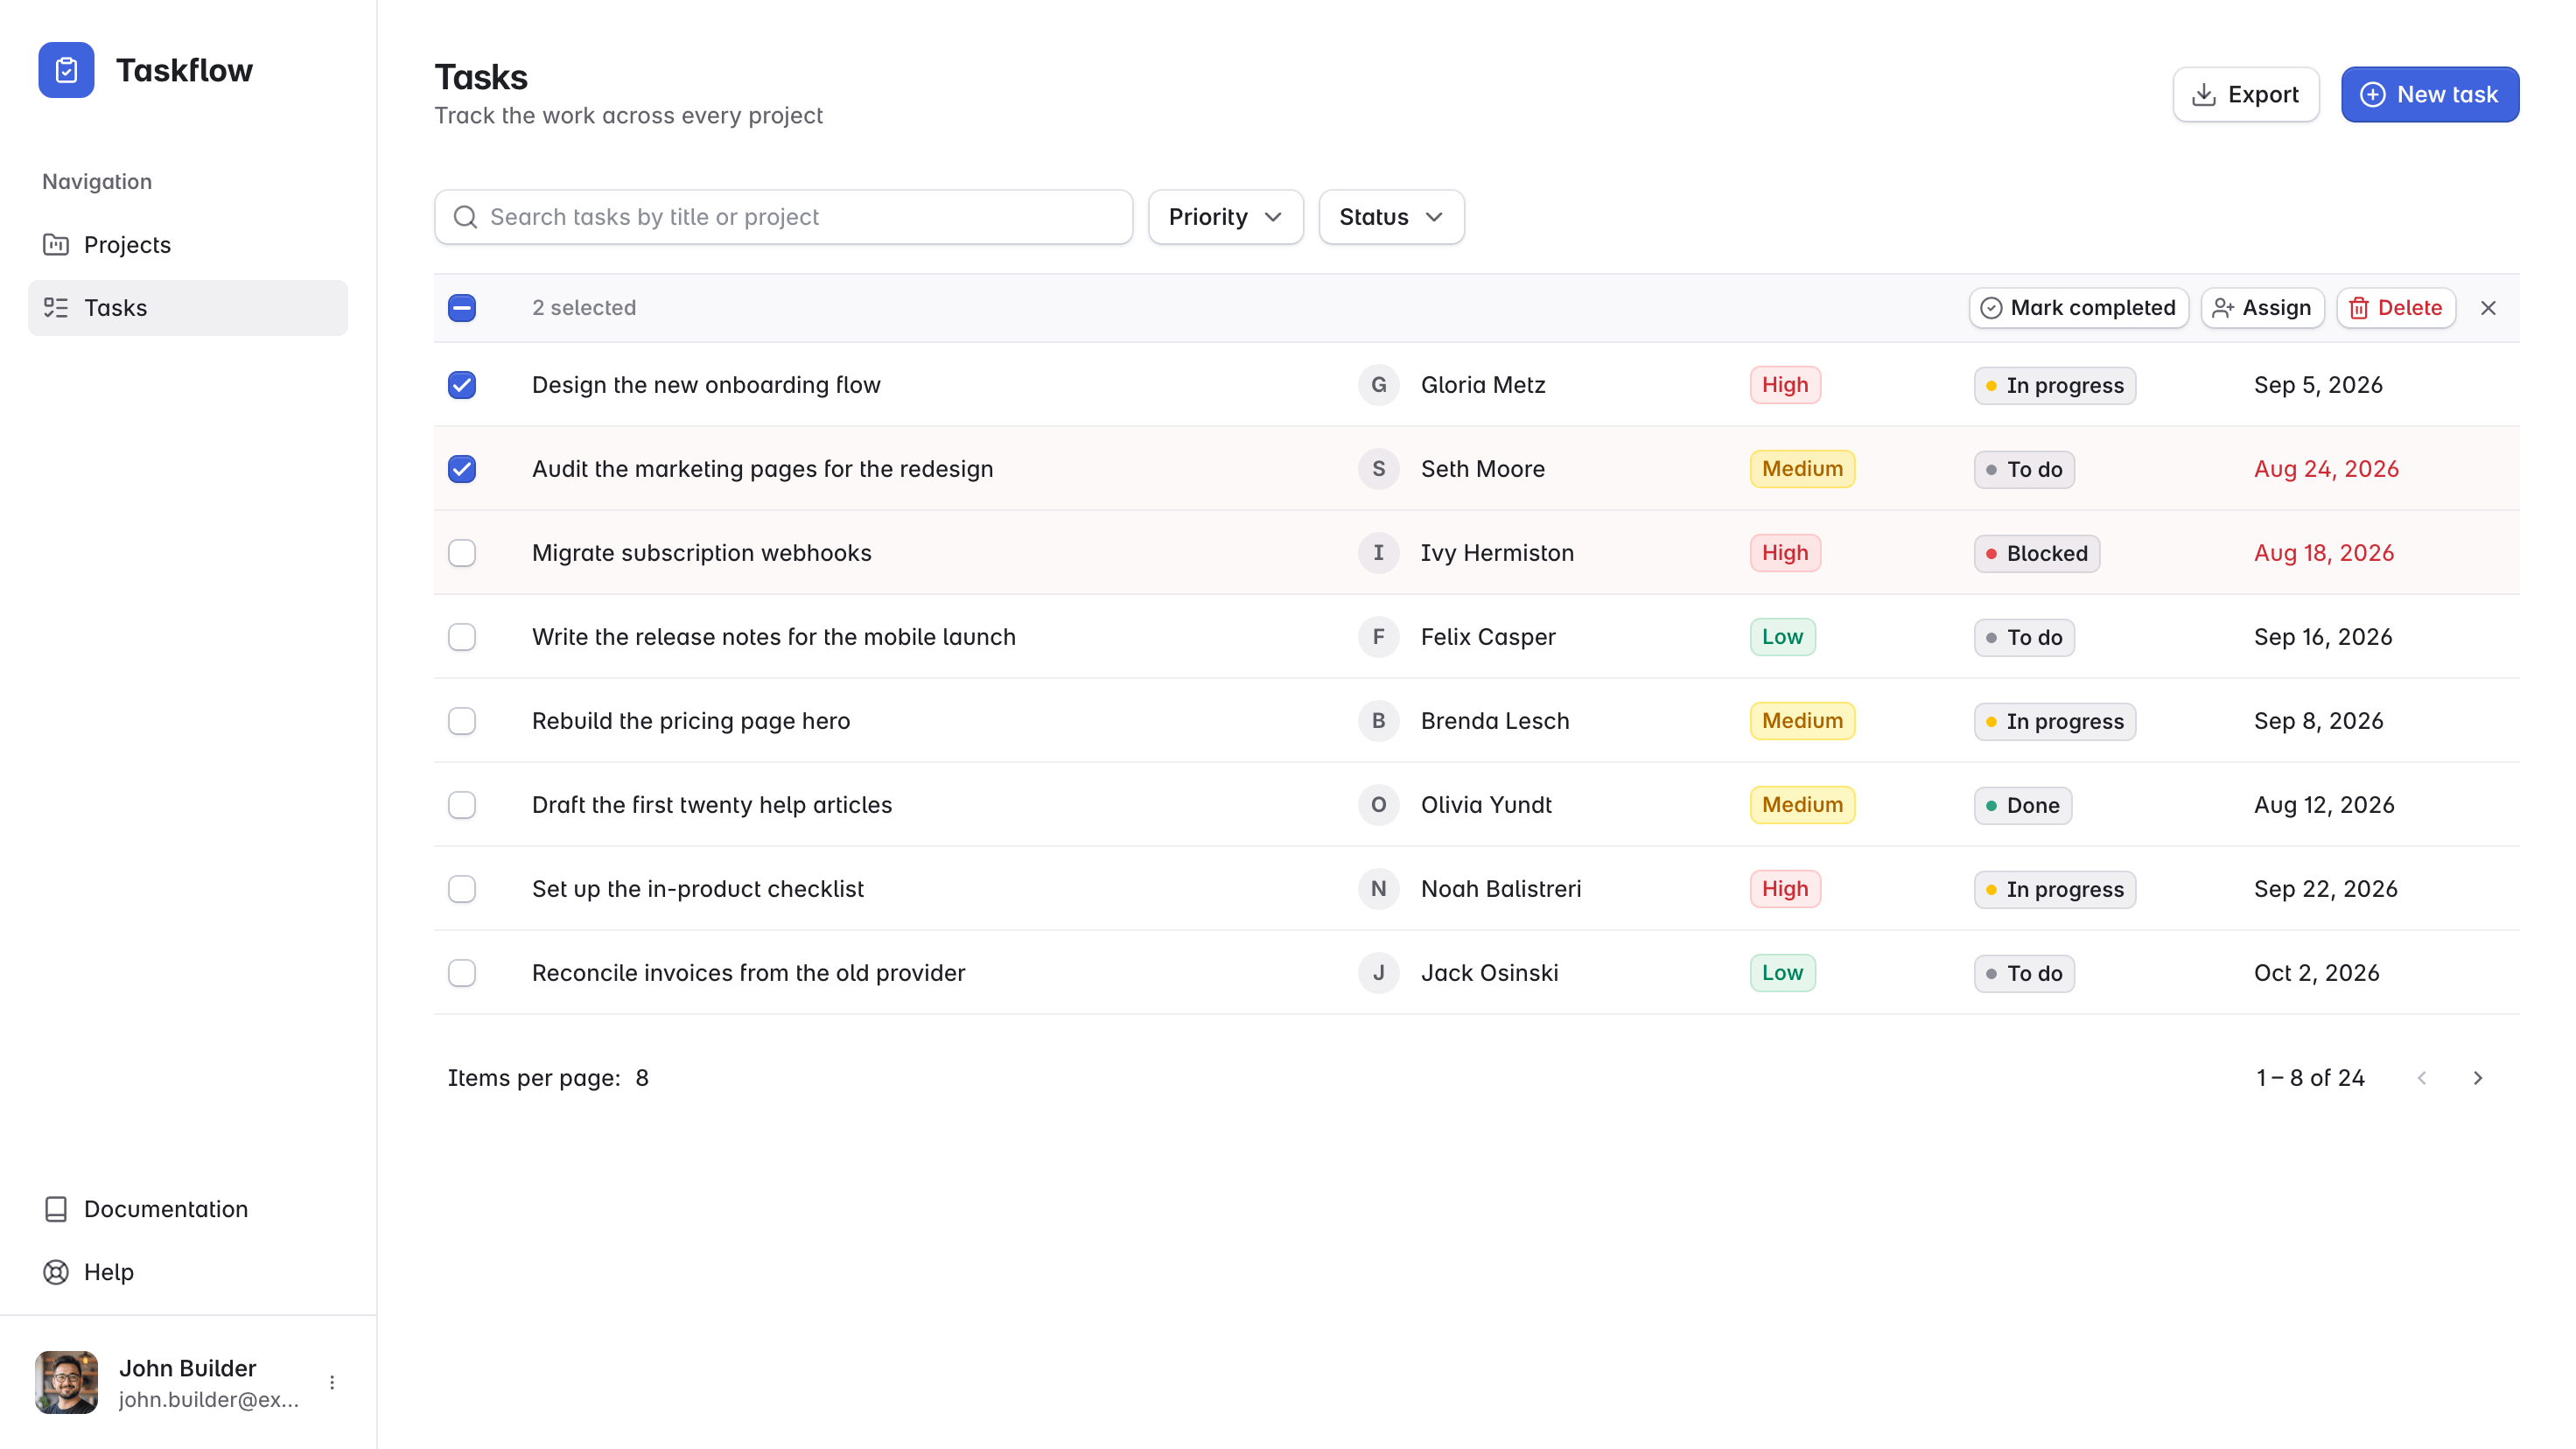Create a New task
The image size is (2576, 1449).
click(x=2429, y=95)
